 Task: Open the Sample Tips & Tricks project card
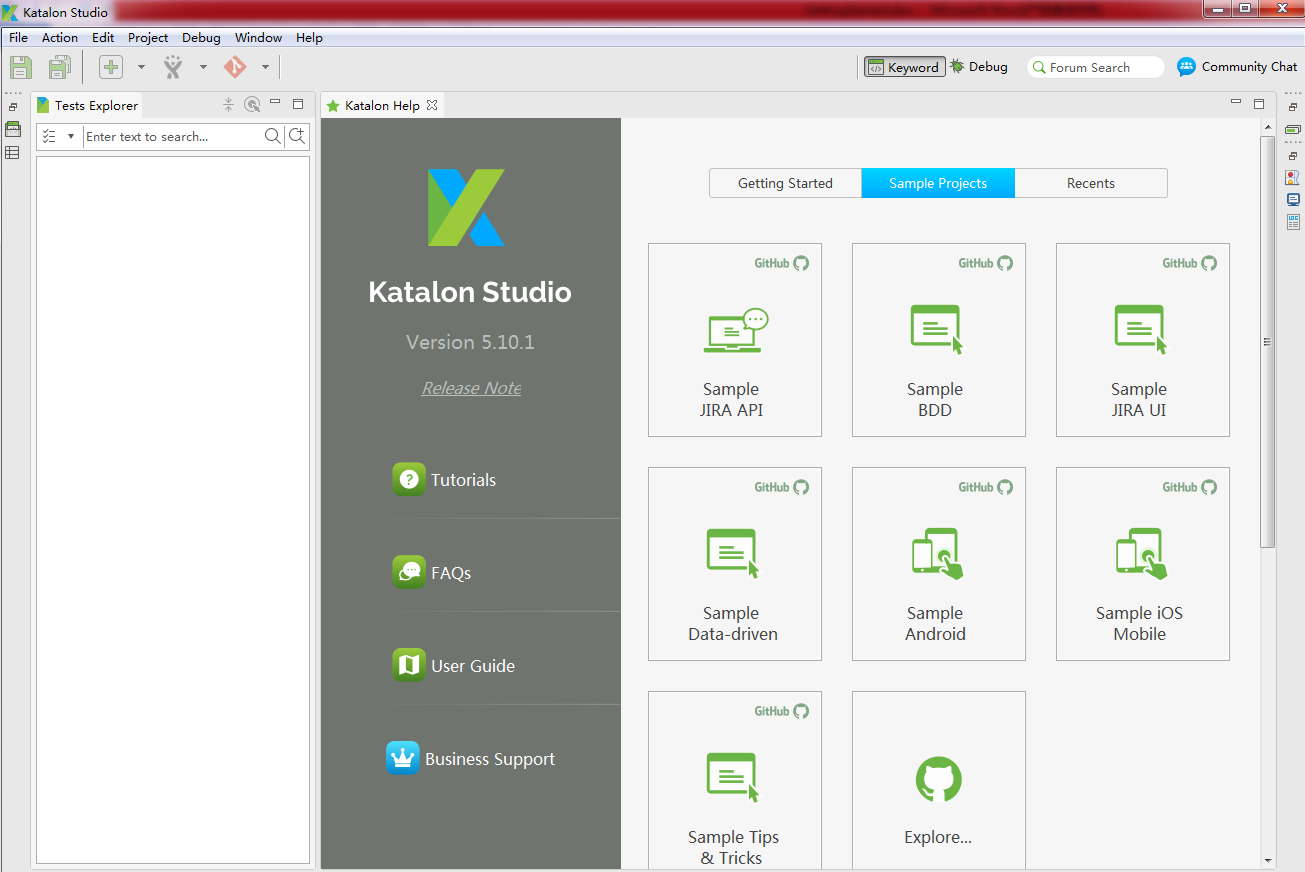[x=735, y=780]
